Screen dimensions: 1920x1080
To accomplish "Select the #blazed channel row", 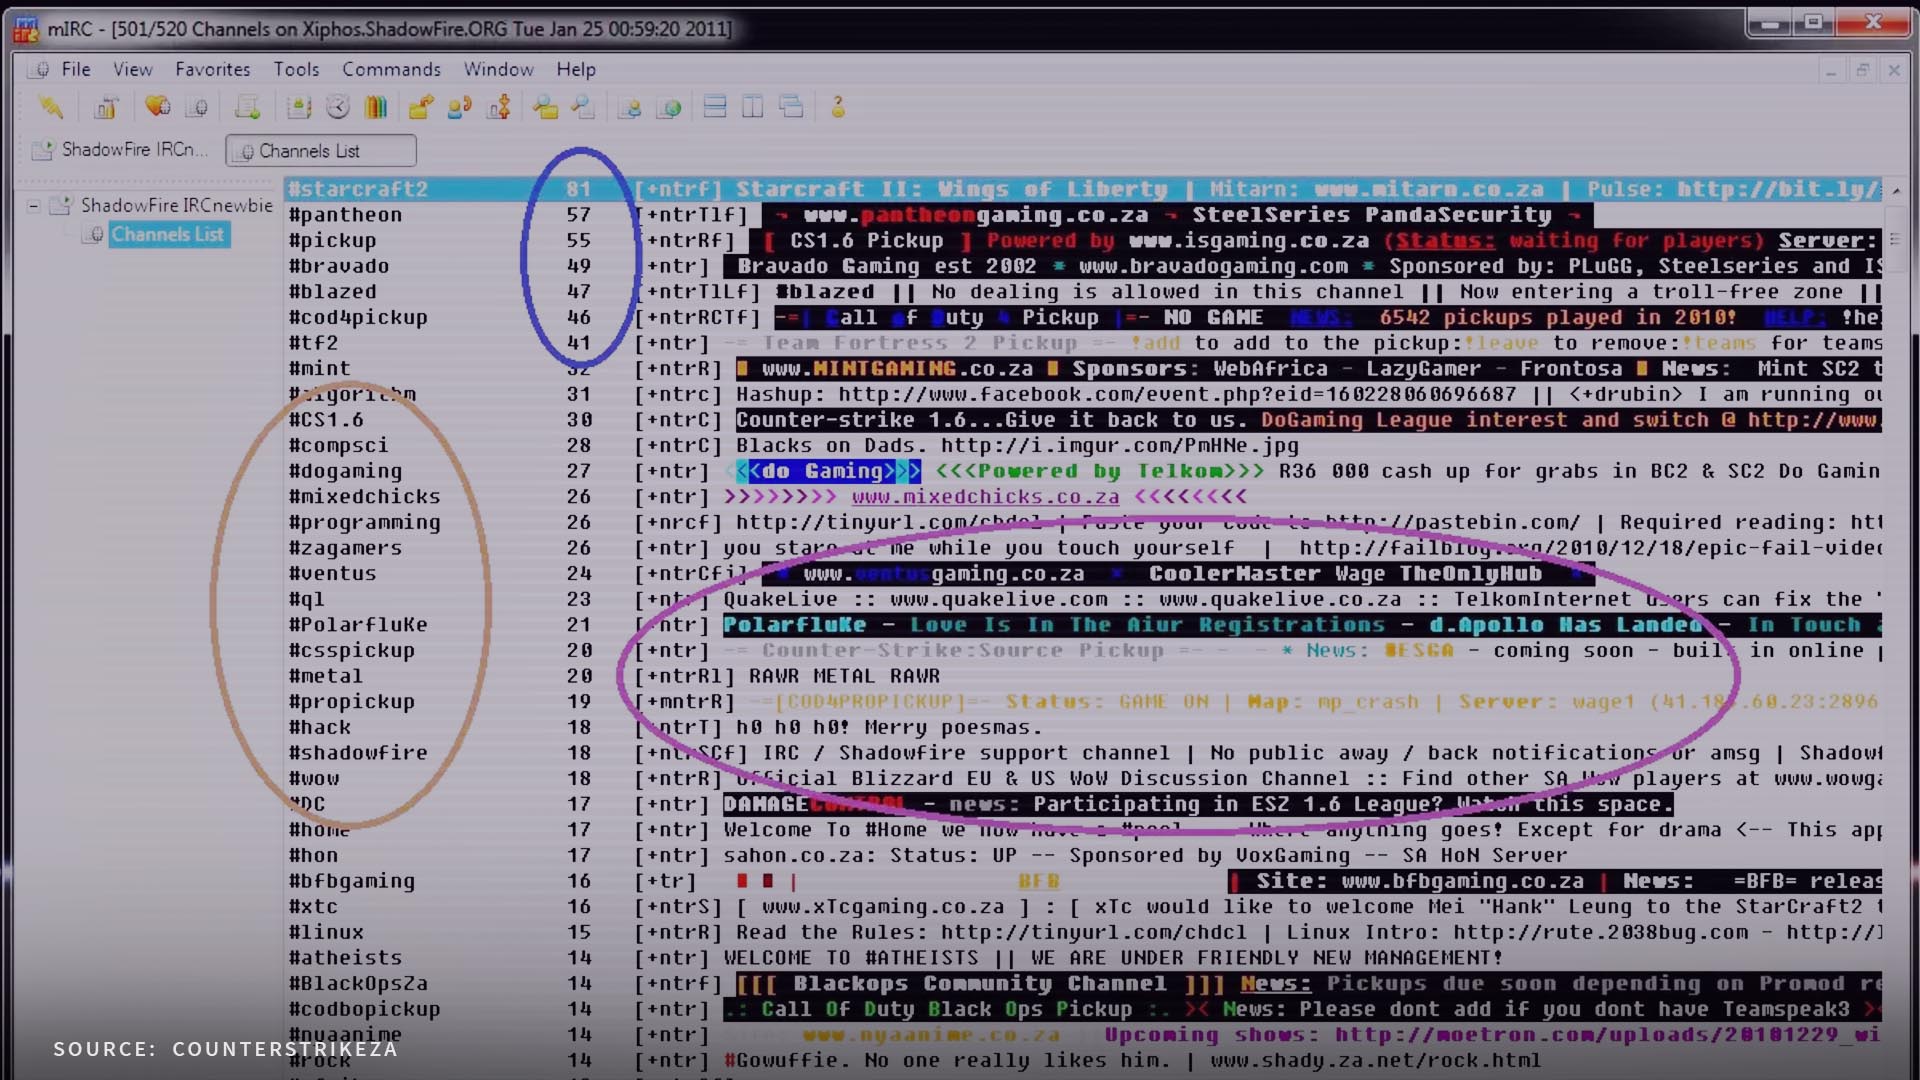I will 1083,292.
